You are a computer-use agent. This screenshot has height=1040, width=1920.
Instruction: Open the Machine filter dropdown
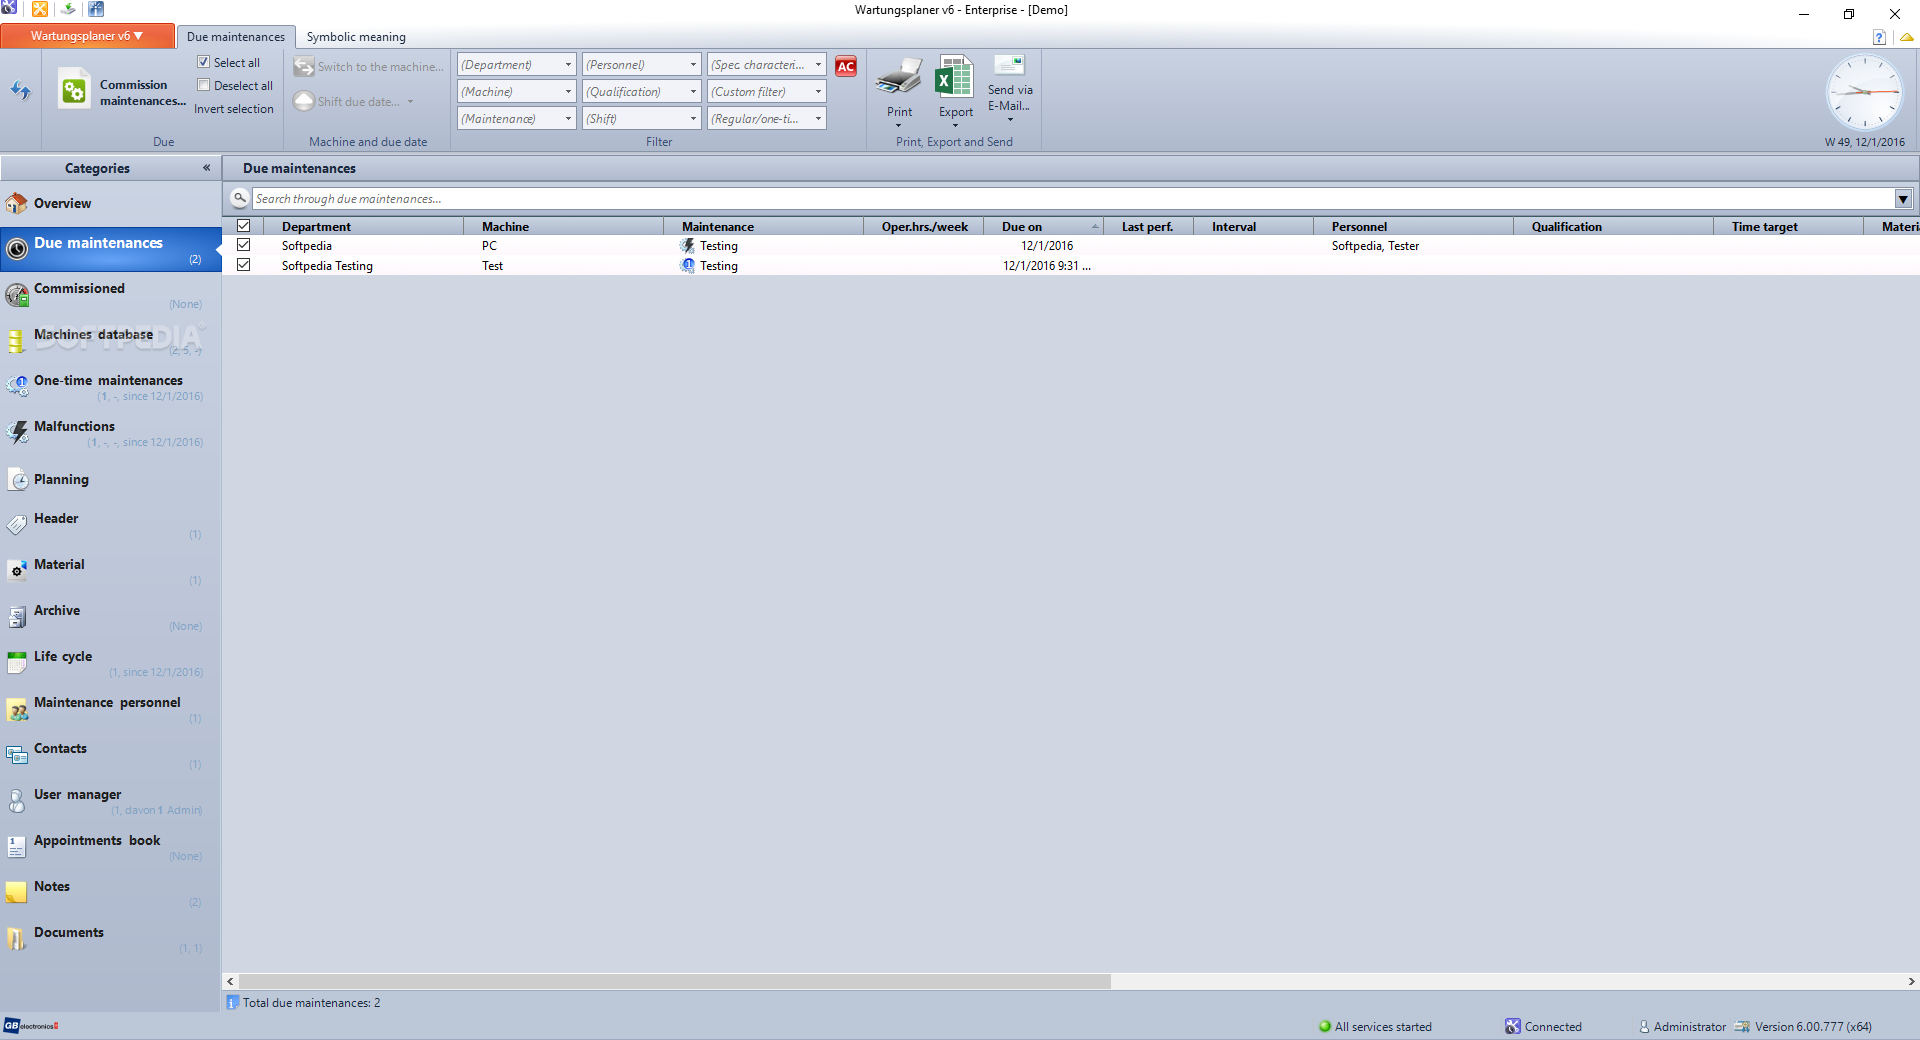tap(516, 92)
